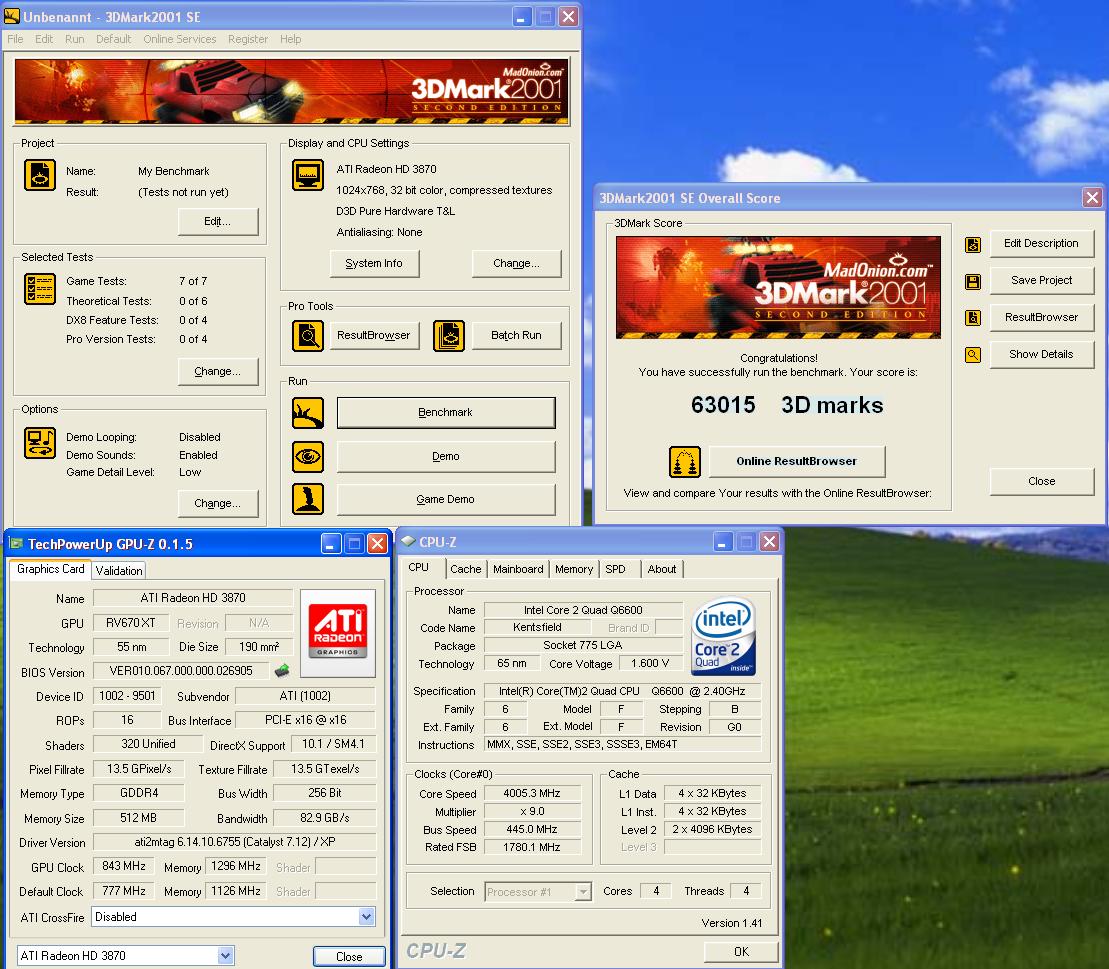The width and height of the screenshot is (1109, 969).
Task: Click the Show Details magnifier icon
Action: coord(973,354)
